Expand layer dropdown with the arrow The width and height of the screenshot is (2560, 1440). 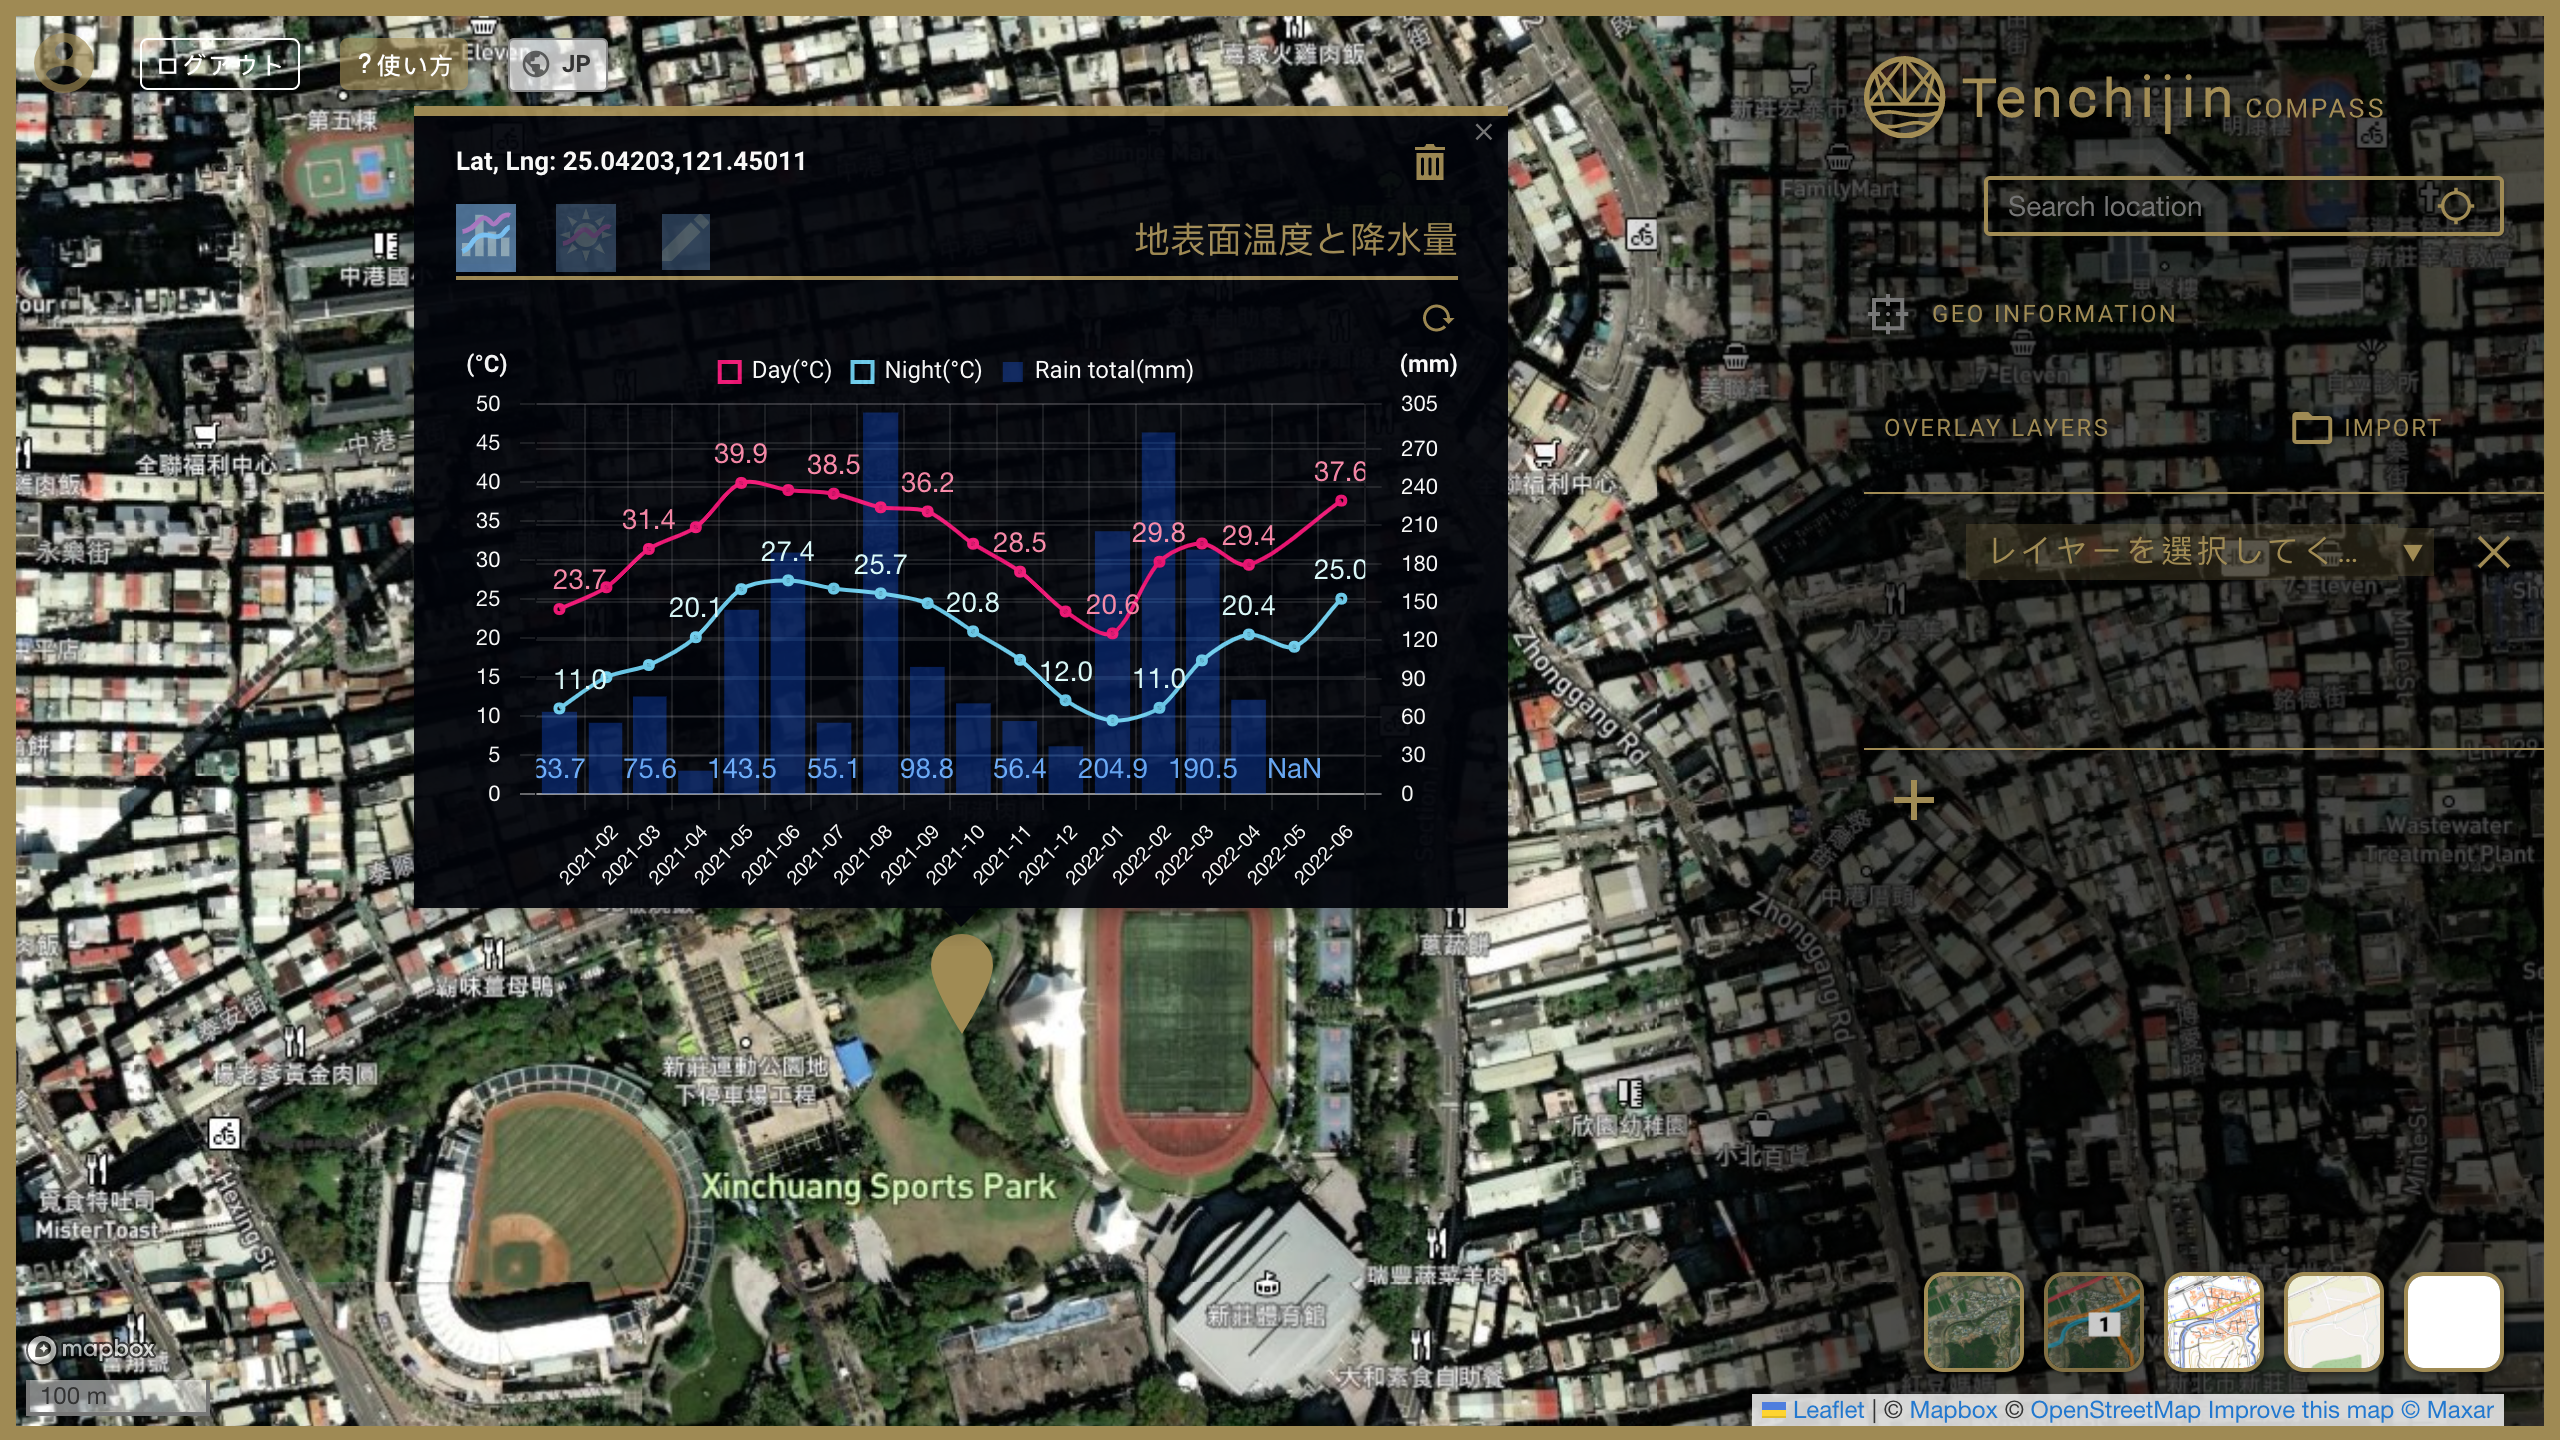pyautogui.click(x=2413, y=552)
